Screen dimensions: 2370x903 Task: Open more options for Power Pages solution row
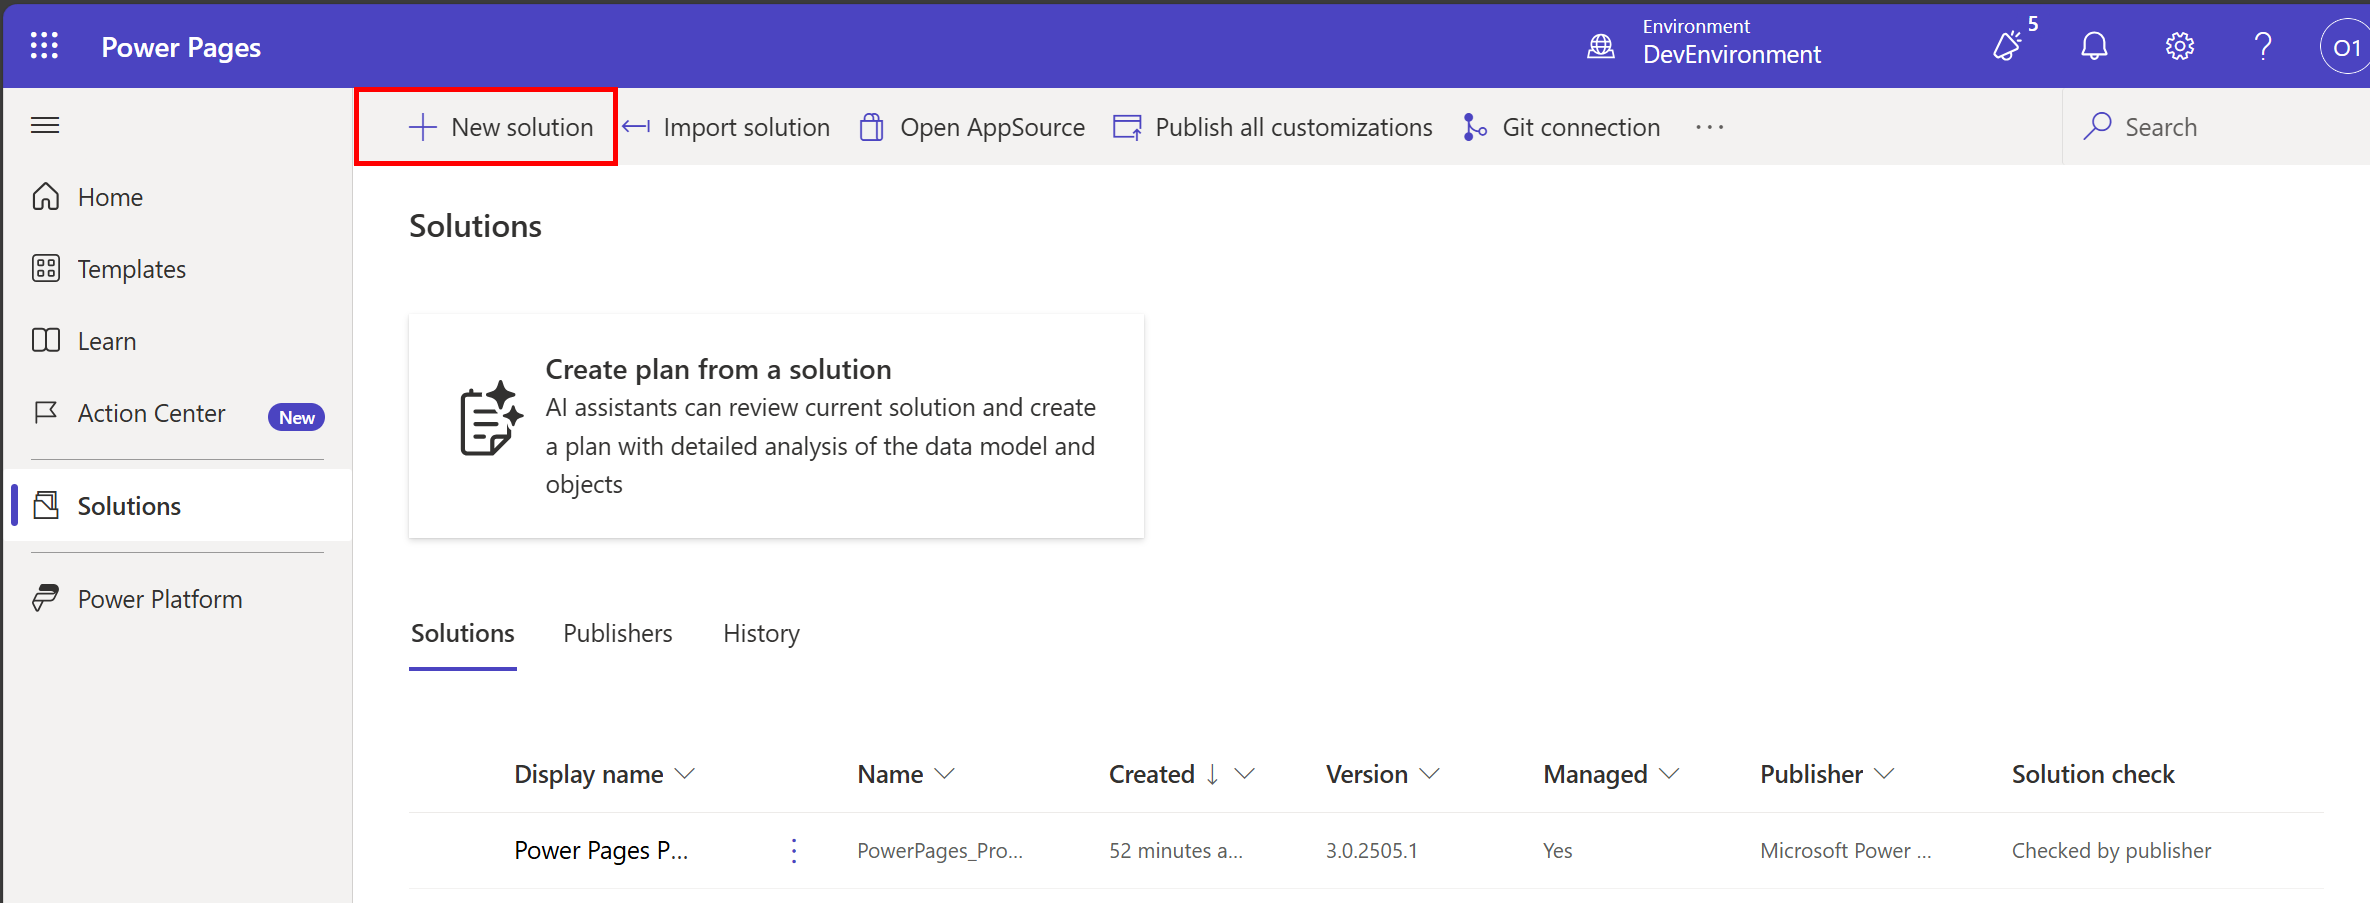[x=794, y=851]
